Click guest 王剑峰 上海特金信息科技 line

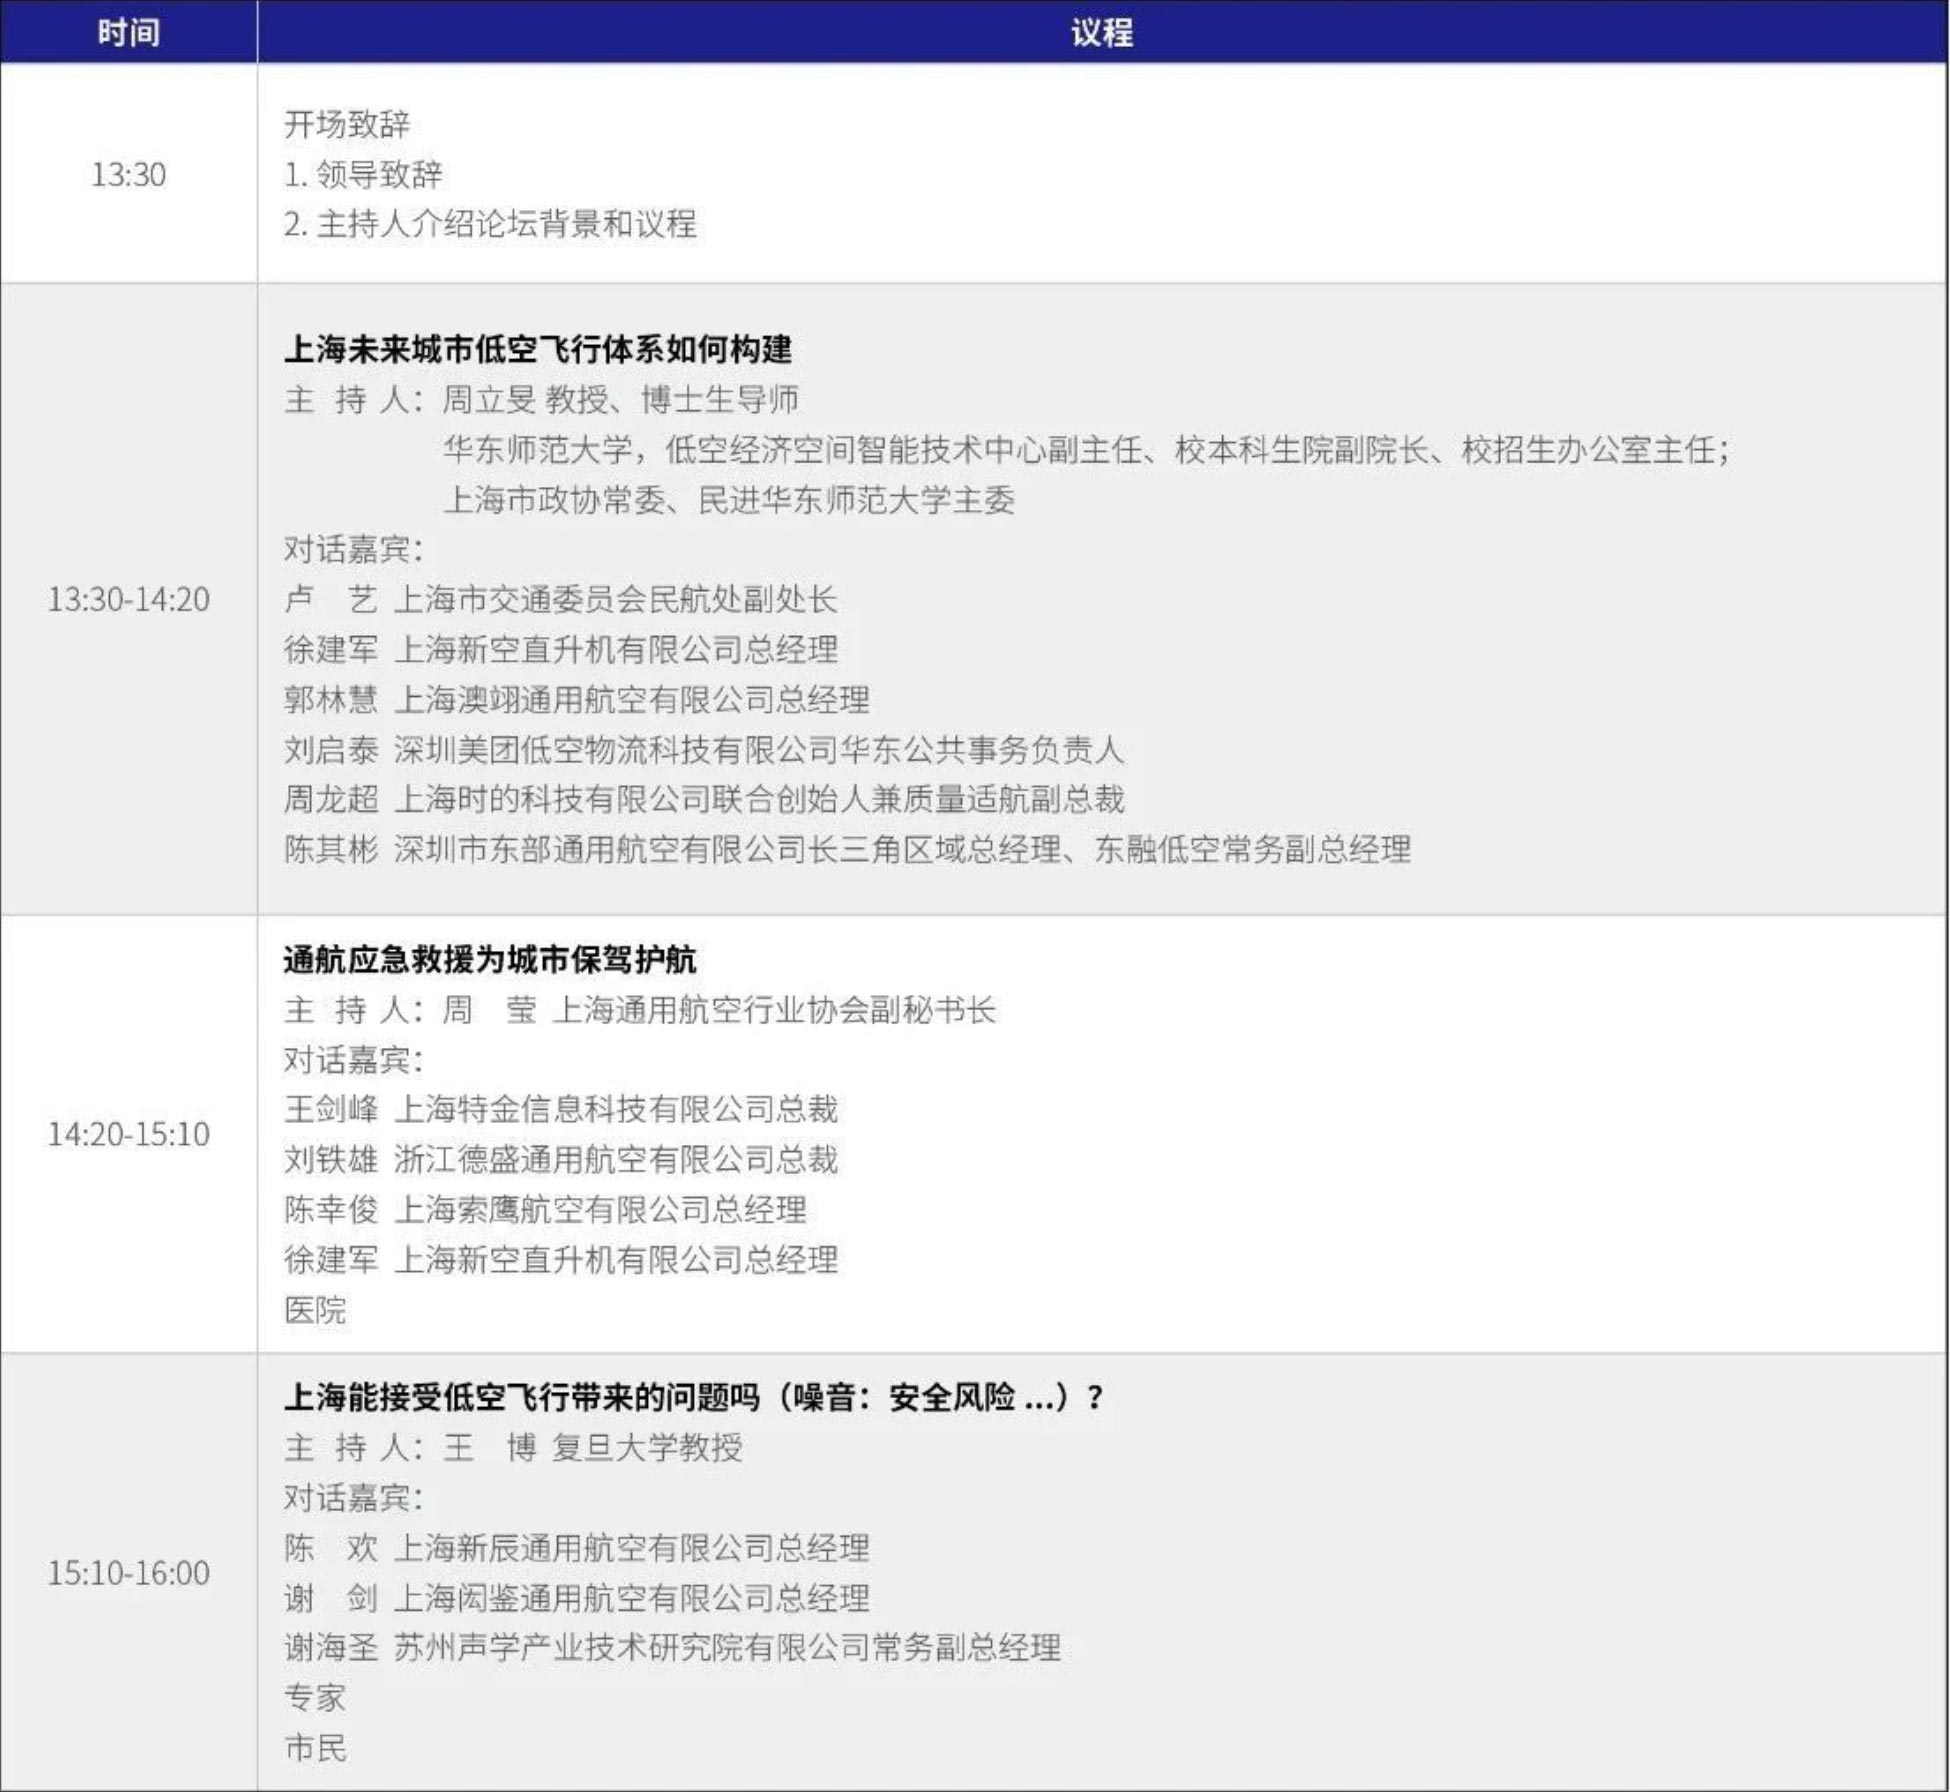click(x=560, y=1109)
